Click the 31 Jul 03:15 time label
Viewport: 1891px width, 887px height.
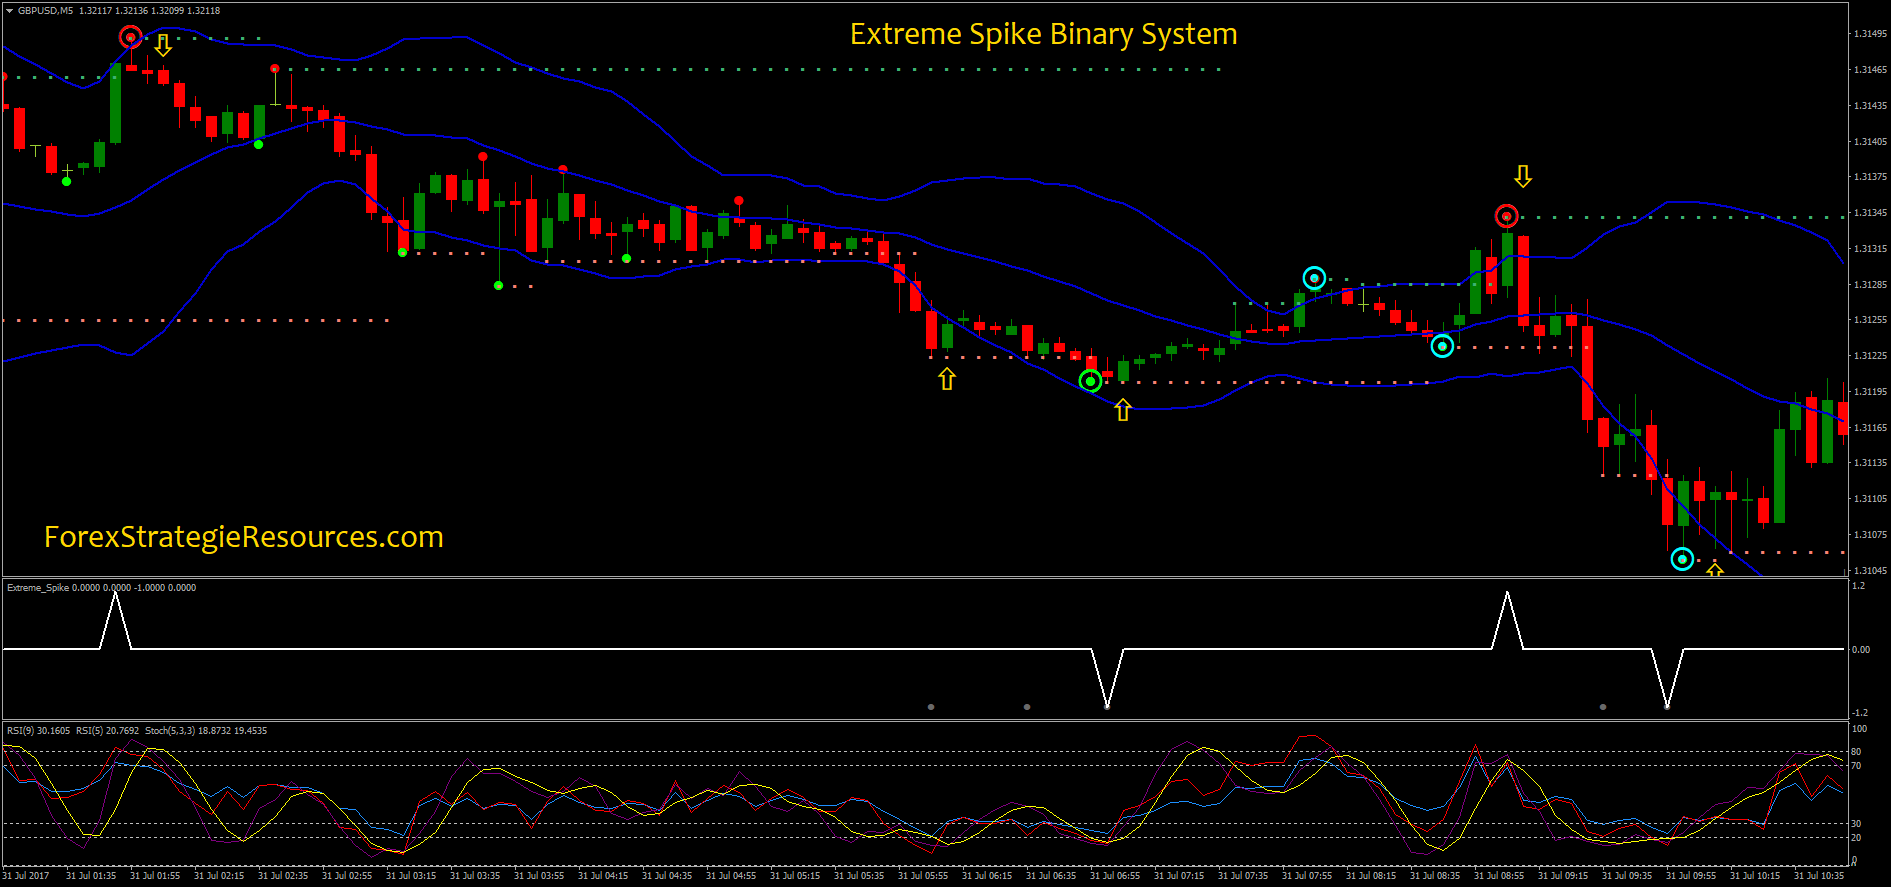[411, 876]
